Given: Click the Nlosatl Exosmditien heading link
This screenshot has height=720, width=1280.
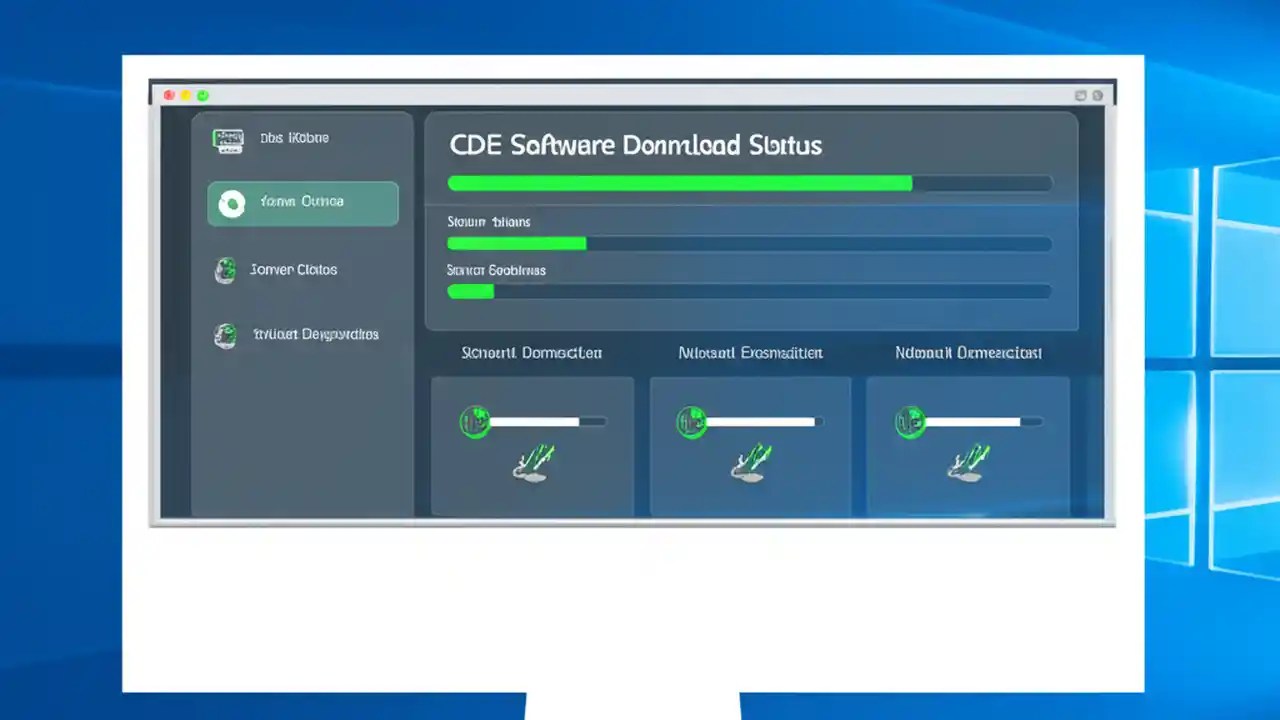Looking at the screenshot, I should click(749, 353).
